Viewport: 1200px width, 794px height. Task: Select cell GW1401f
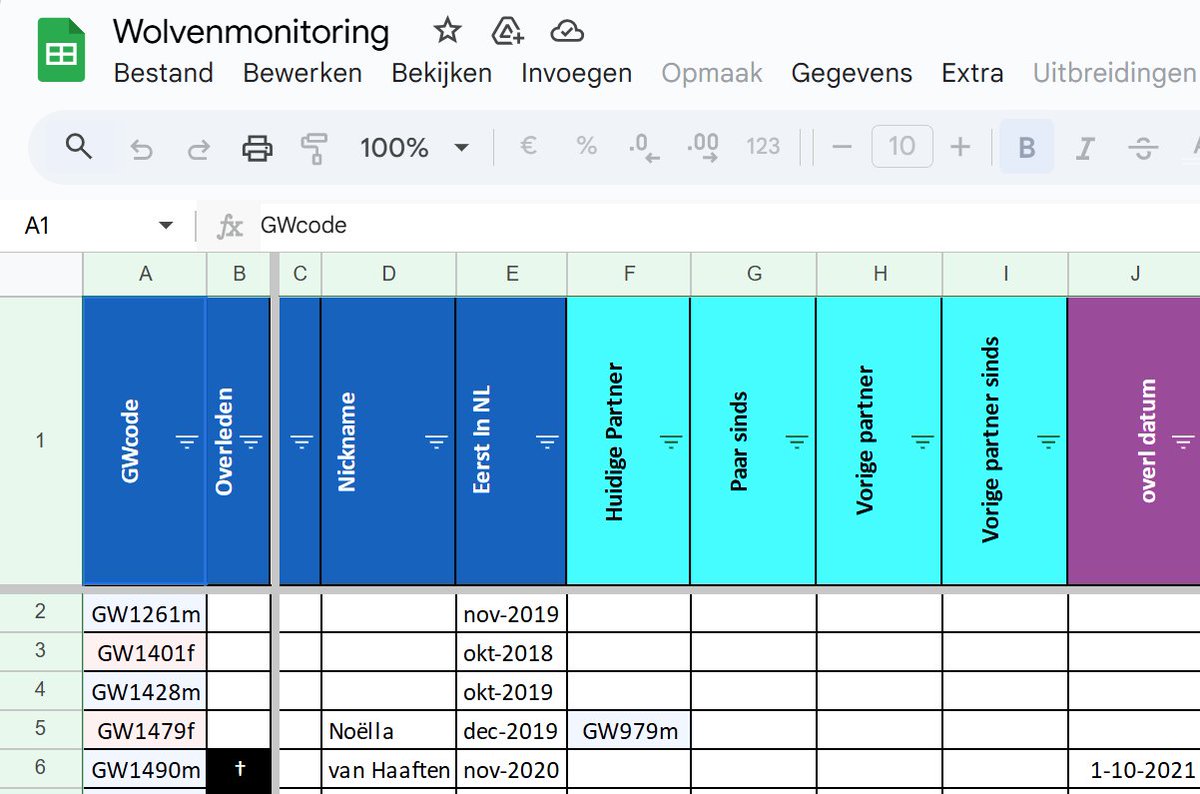[145, 652]
